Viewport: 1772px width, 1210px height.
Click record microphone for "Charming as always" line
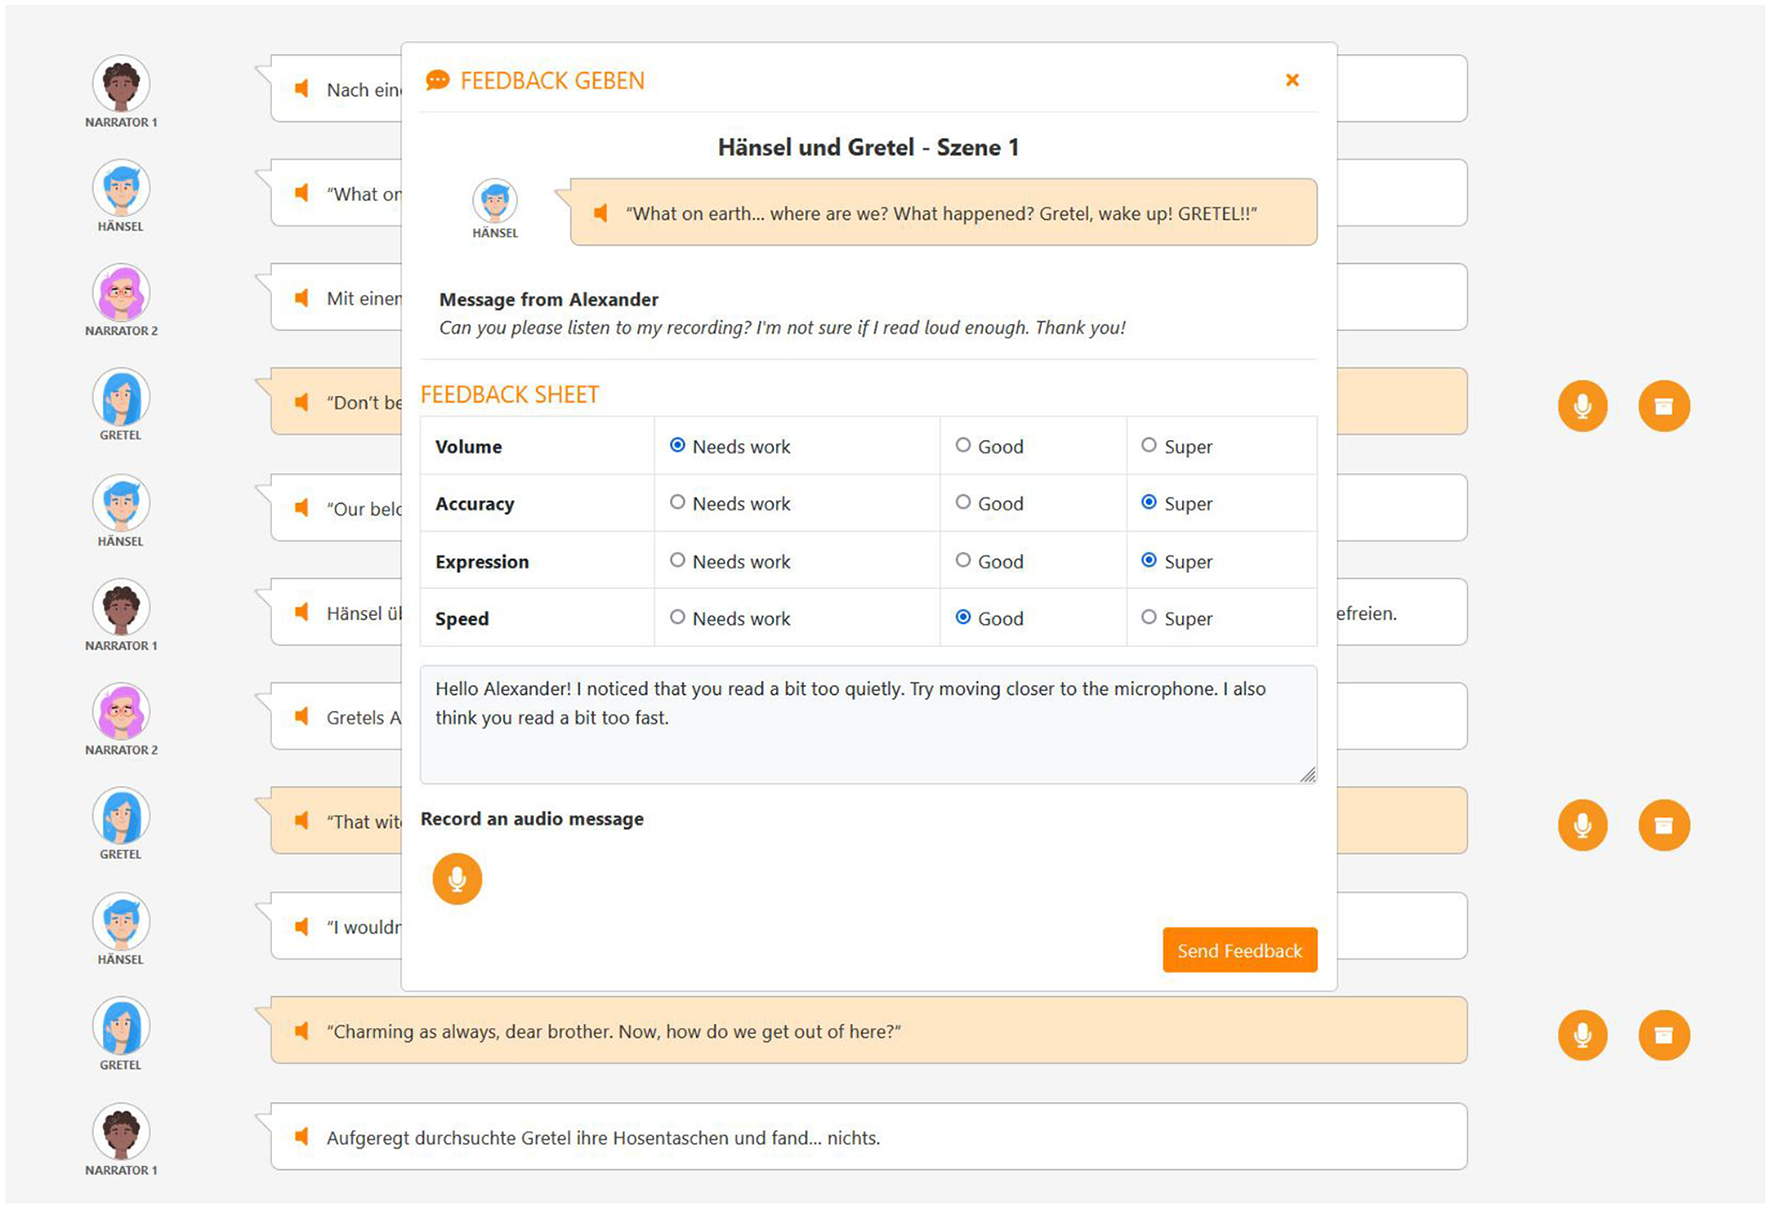pyautogui.click(x=1582, y=1035)
